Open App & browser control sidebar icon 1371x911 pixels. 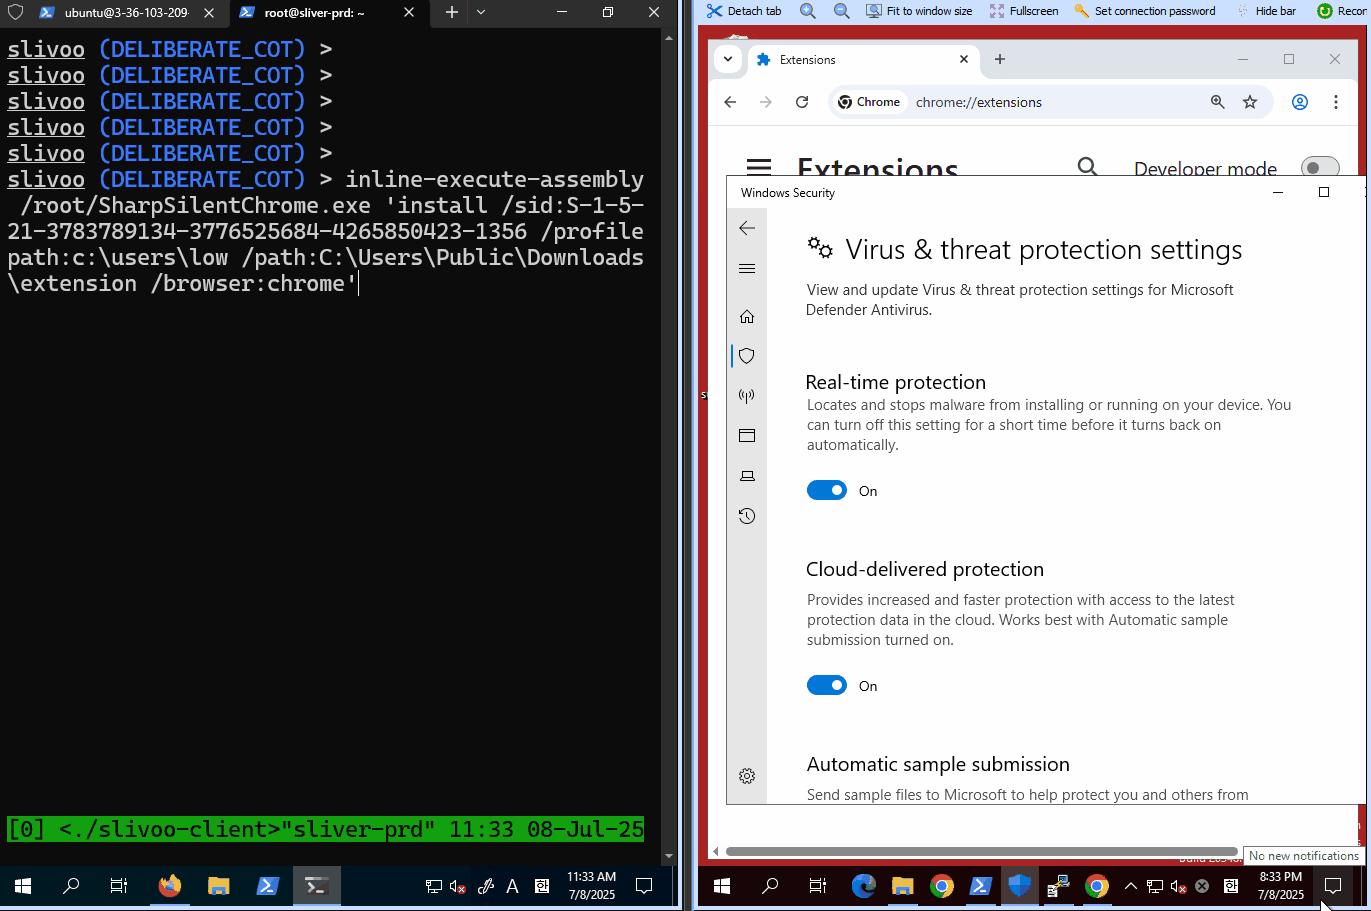747,436
